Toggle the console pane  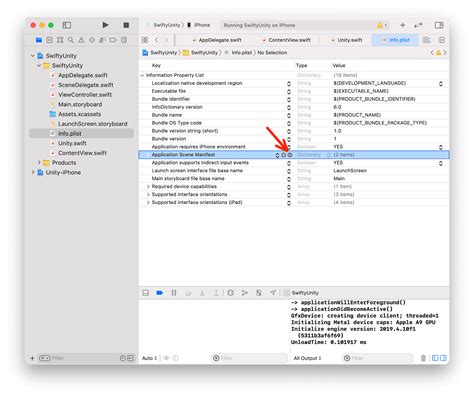[x=443, y=358]
